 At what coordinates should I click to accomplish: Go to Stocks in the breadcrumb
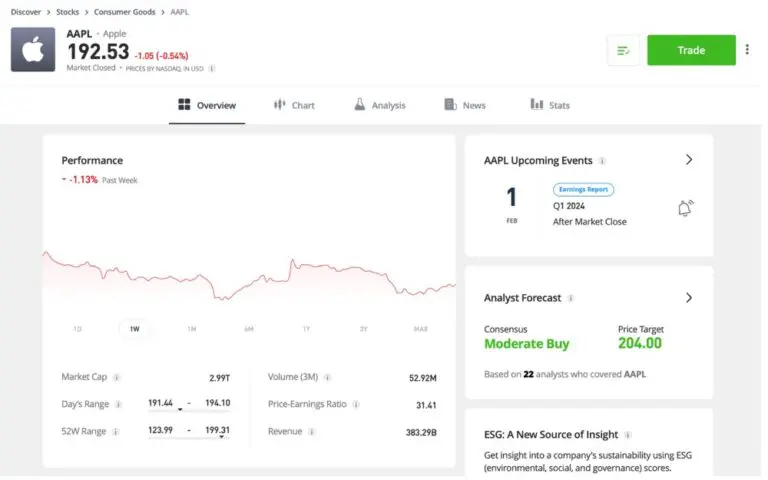68,12
